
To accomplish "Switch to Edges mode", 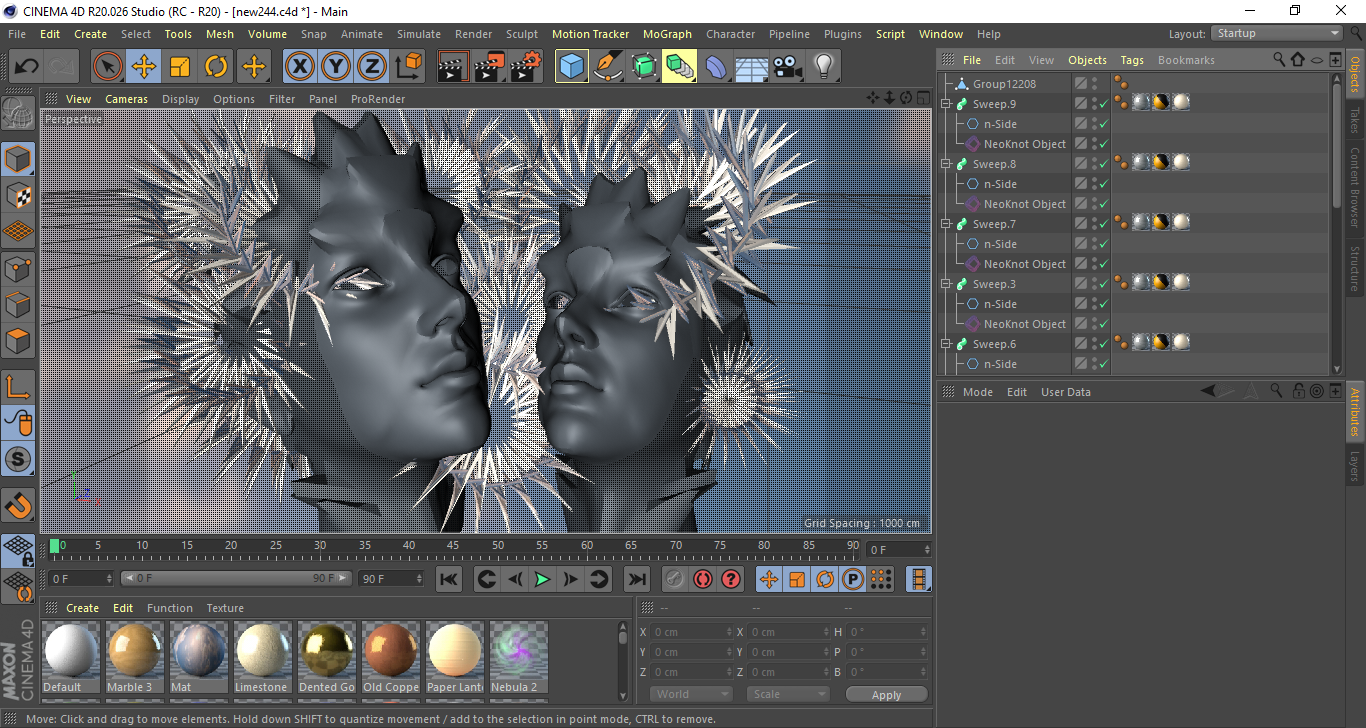I will (x=19, y=304).
